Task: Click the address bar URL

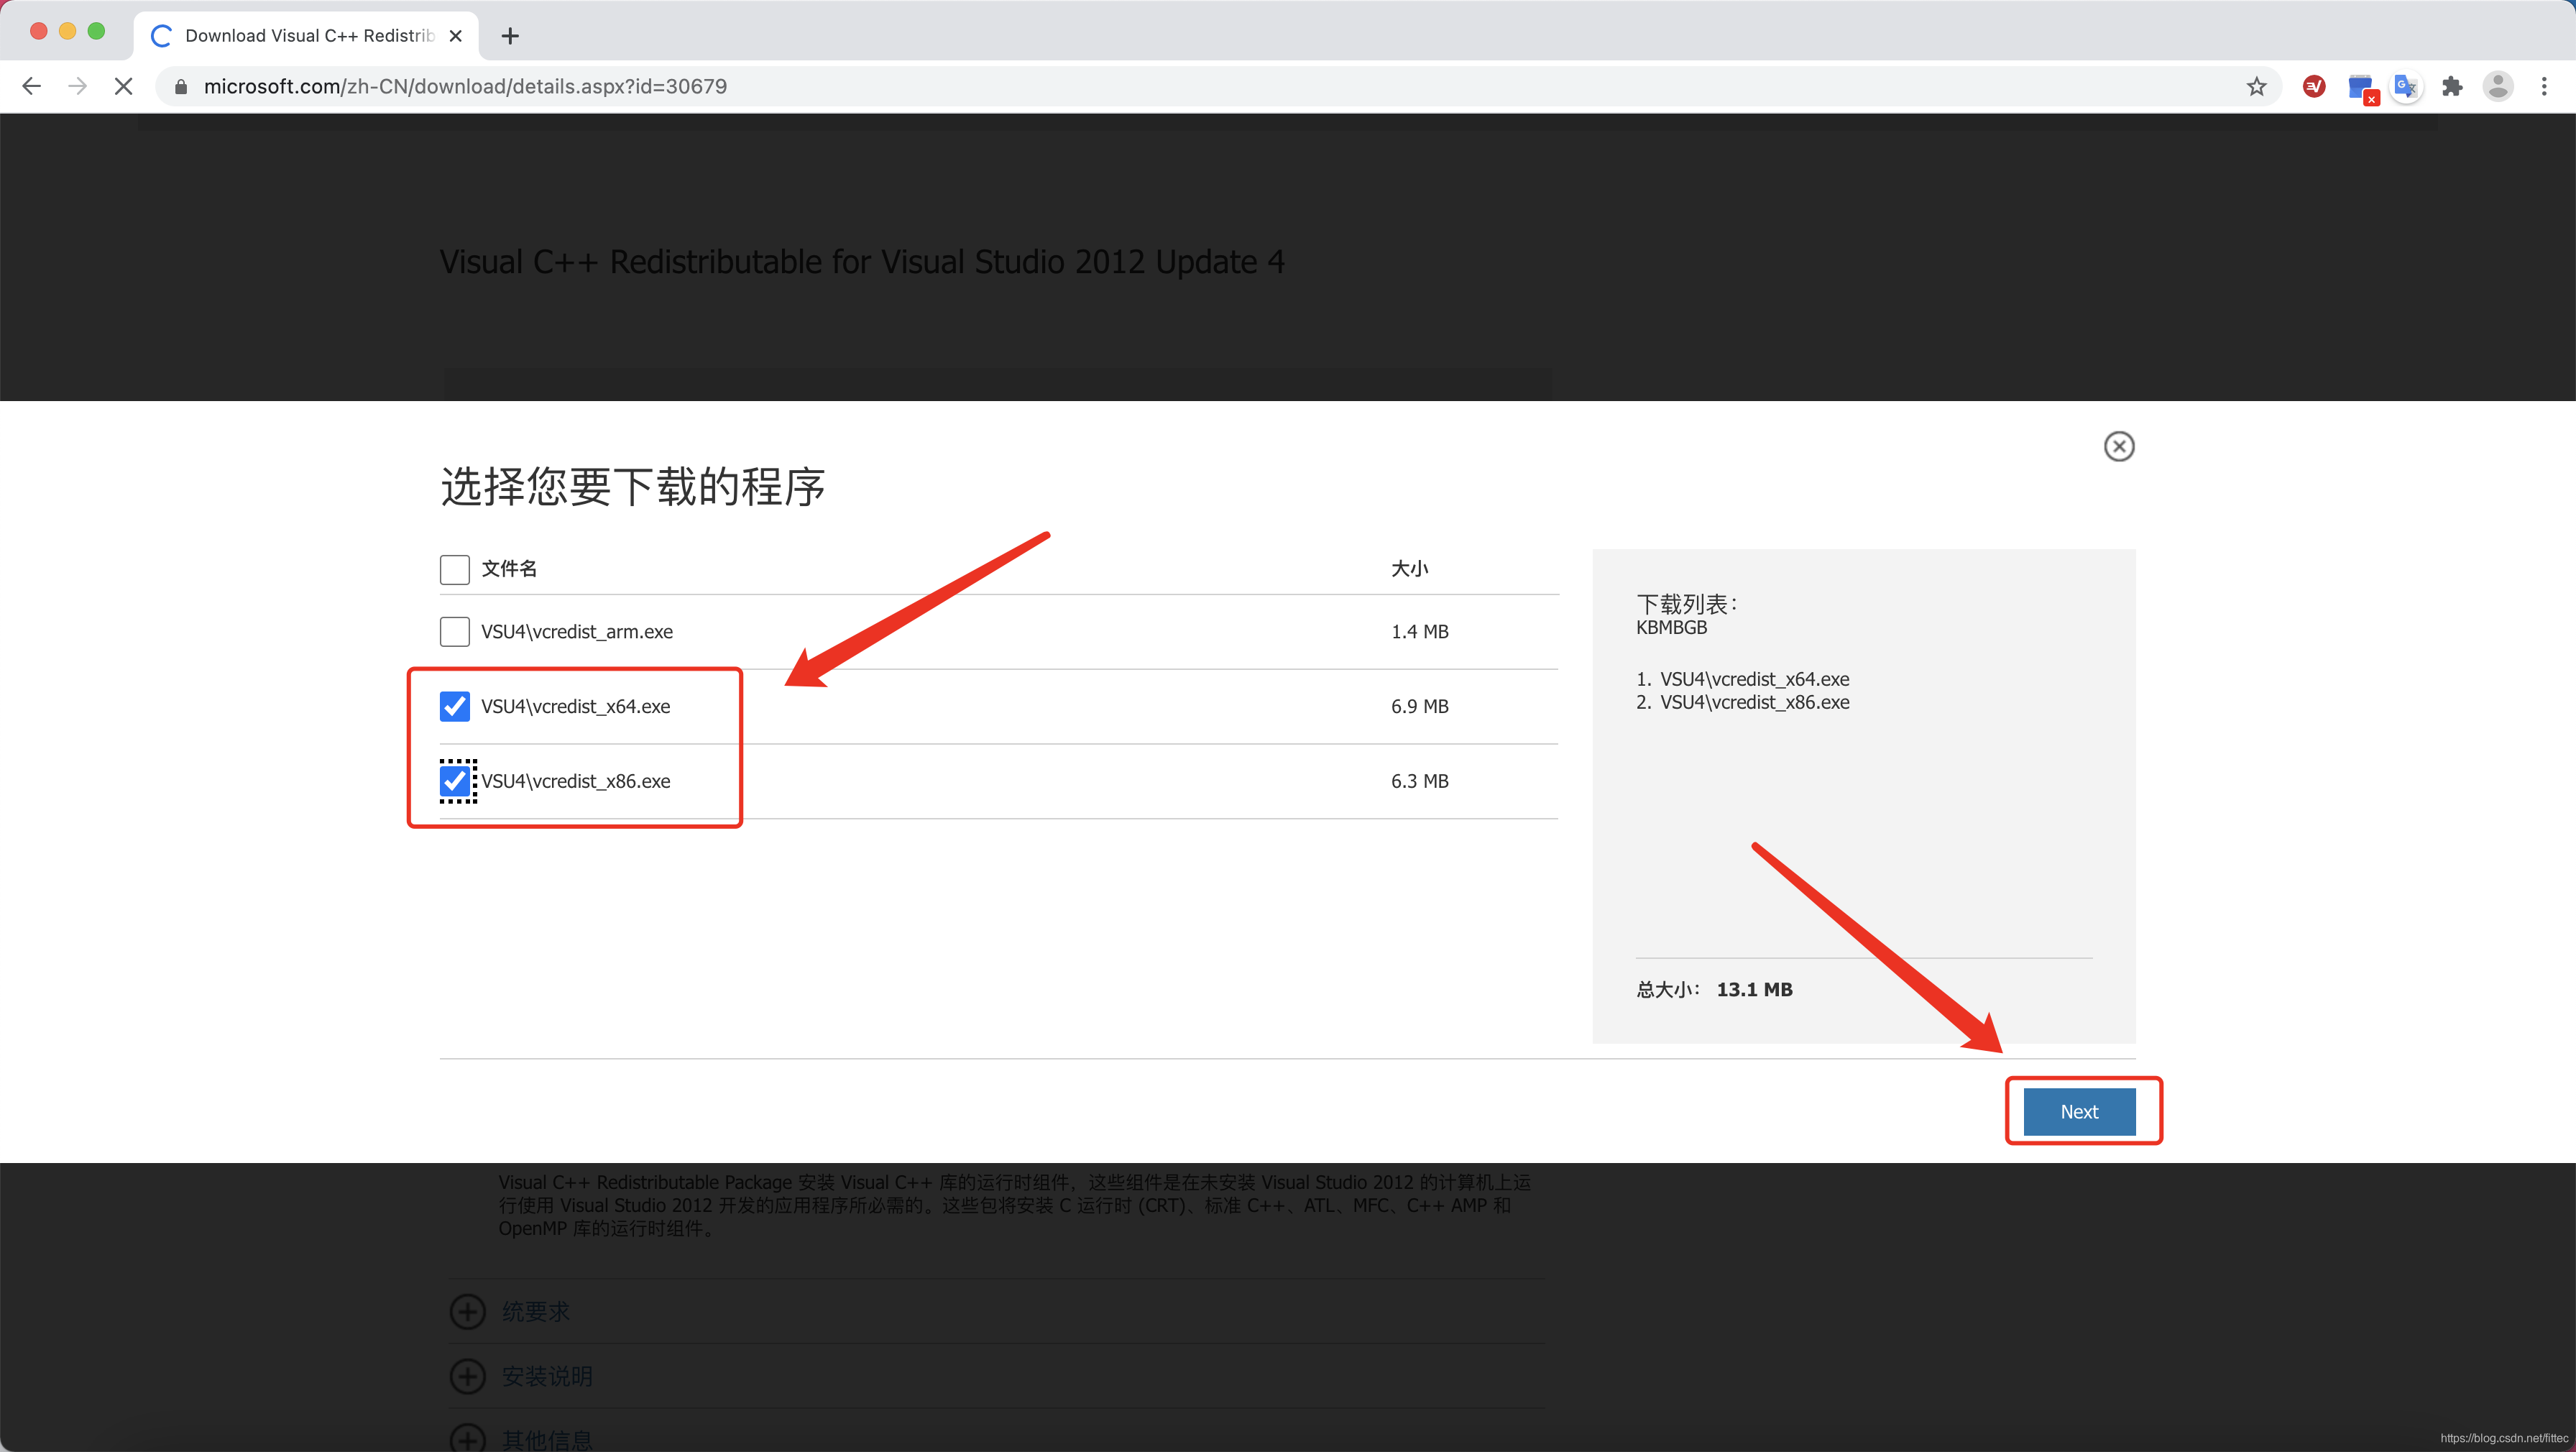Action: (465, 87)
